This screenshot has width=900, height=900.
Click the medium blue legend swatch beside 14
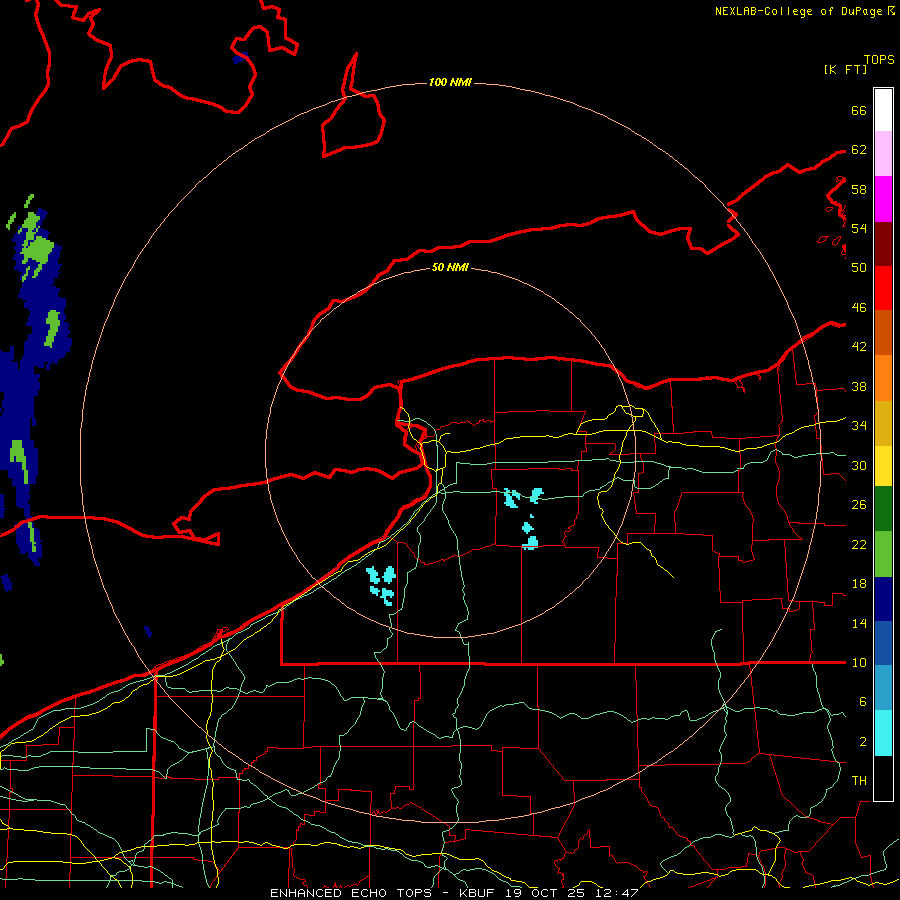coord(883,643)
